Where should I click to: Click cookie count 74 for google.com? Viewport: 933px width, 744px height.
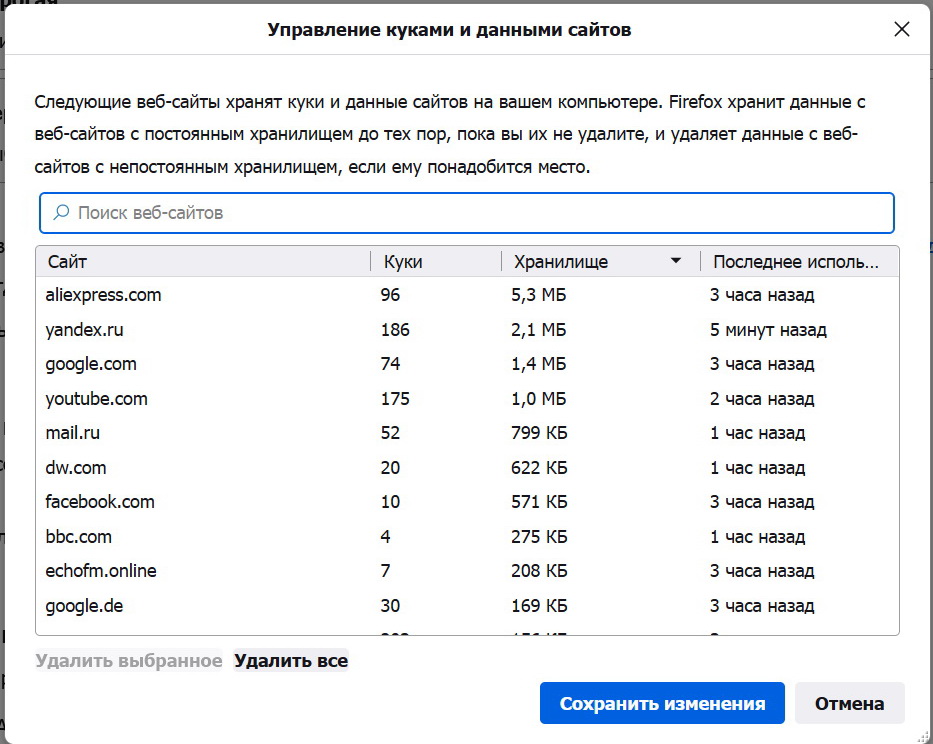pyautogui.click(x=390, y=364)
